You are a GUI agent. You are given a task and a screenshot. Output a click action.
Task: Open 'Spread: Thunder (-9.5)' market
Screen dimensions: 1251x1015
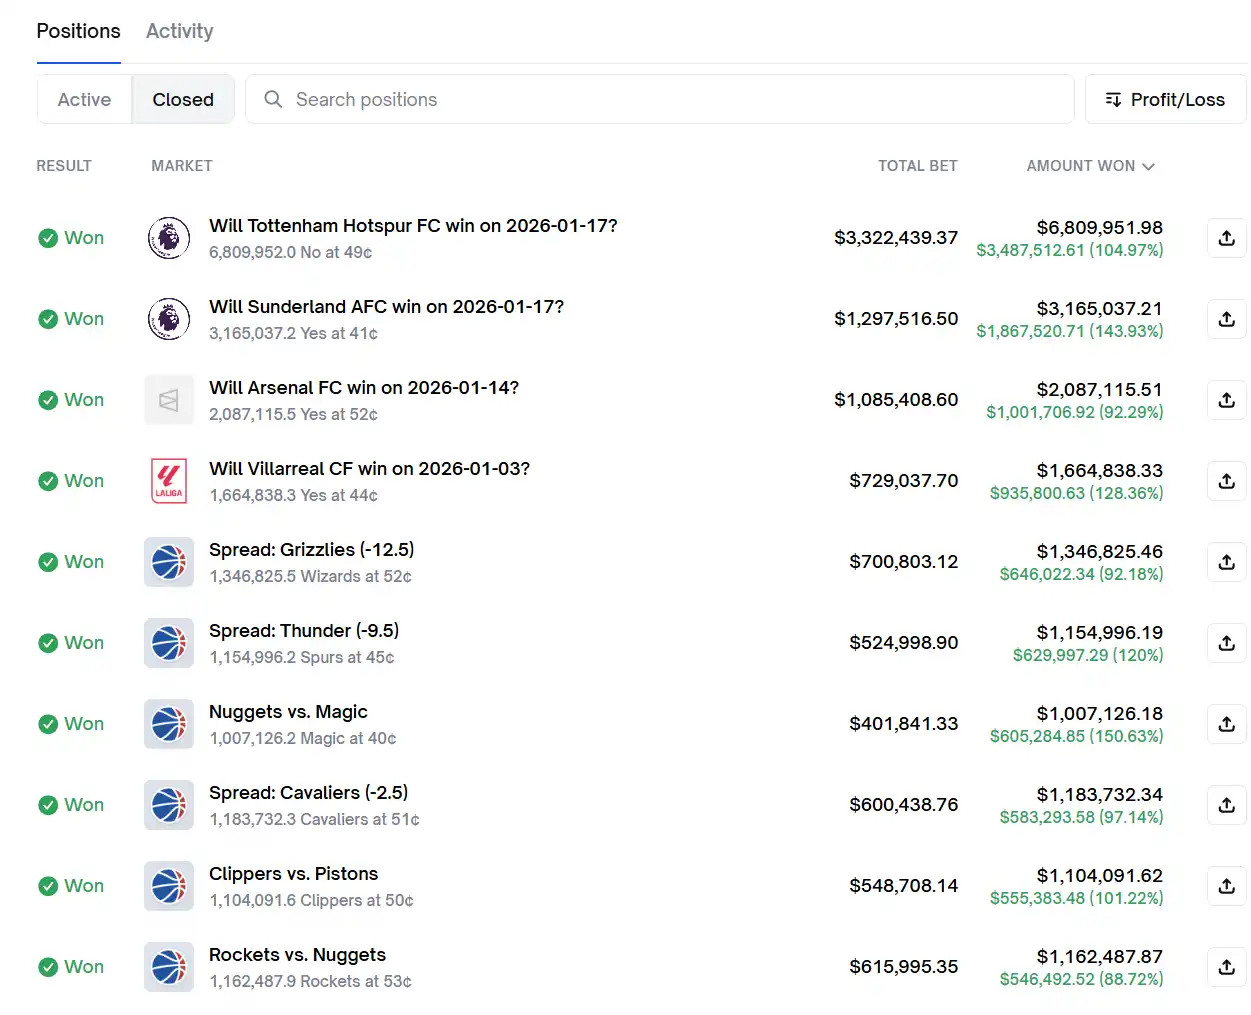[304, 631]
